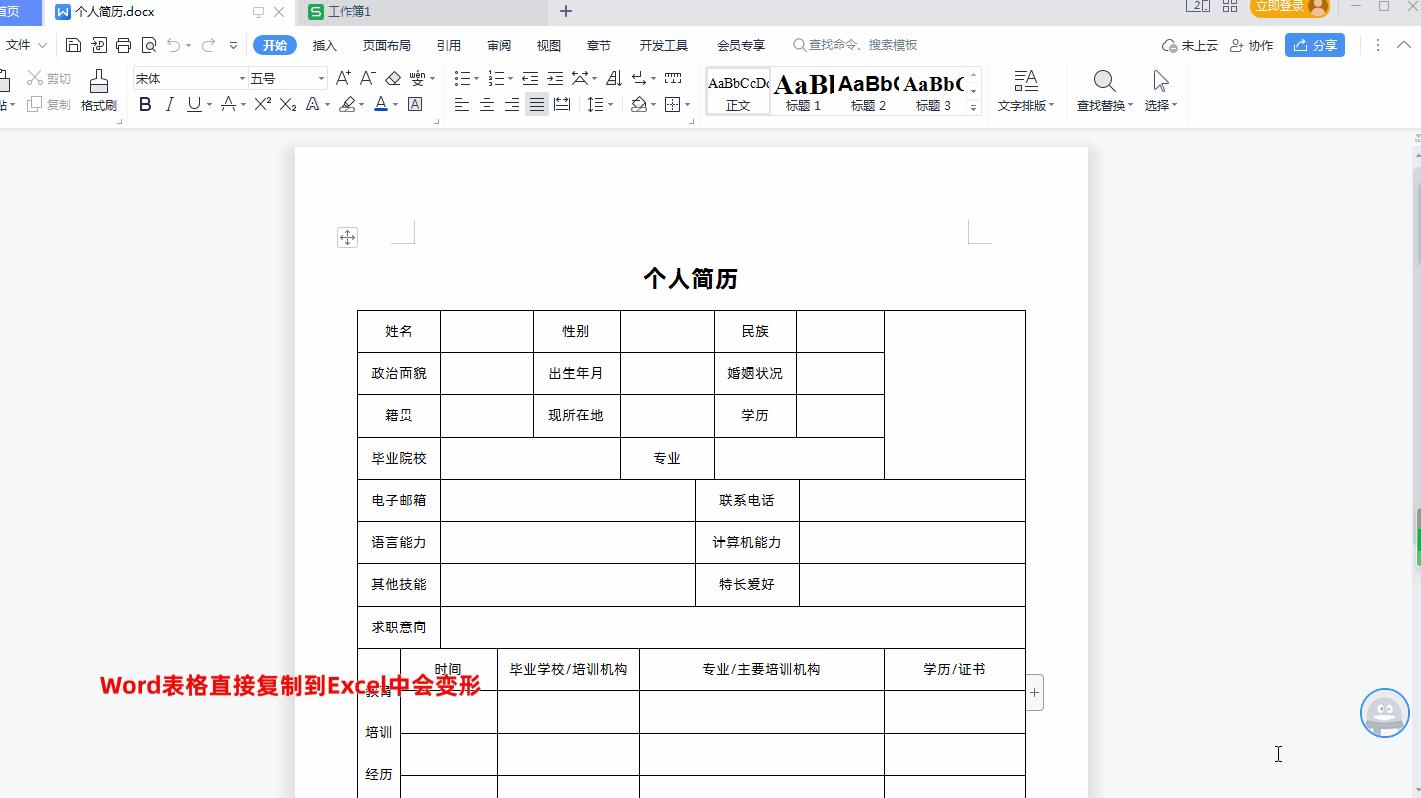
Task: Click the bulleted list icon
Action: coord(461,77)
